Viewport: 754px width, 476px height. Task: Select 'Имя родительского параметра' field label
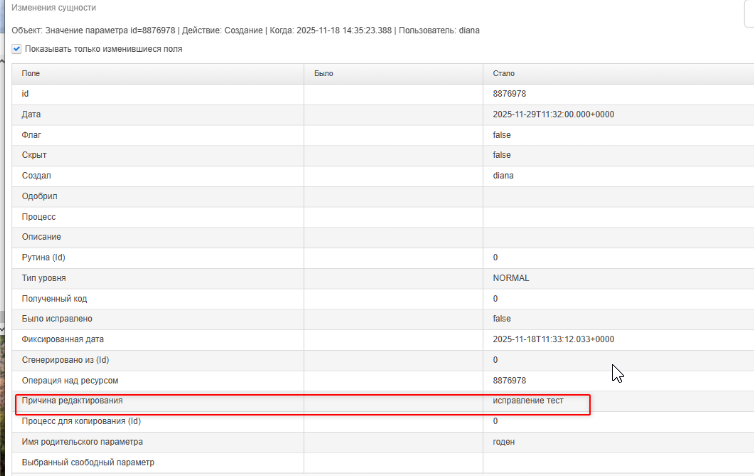[82, 442]
